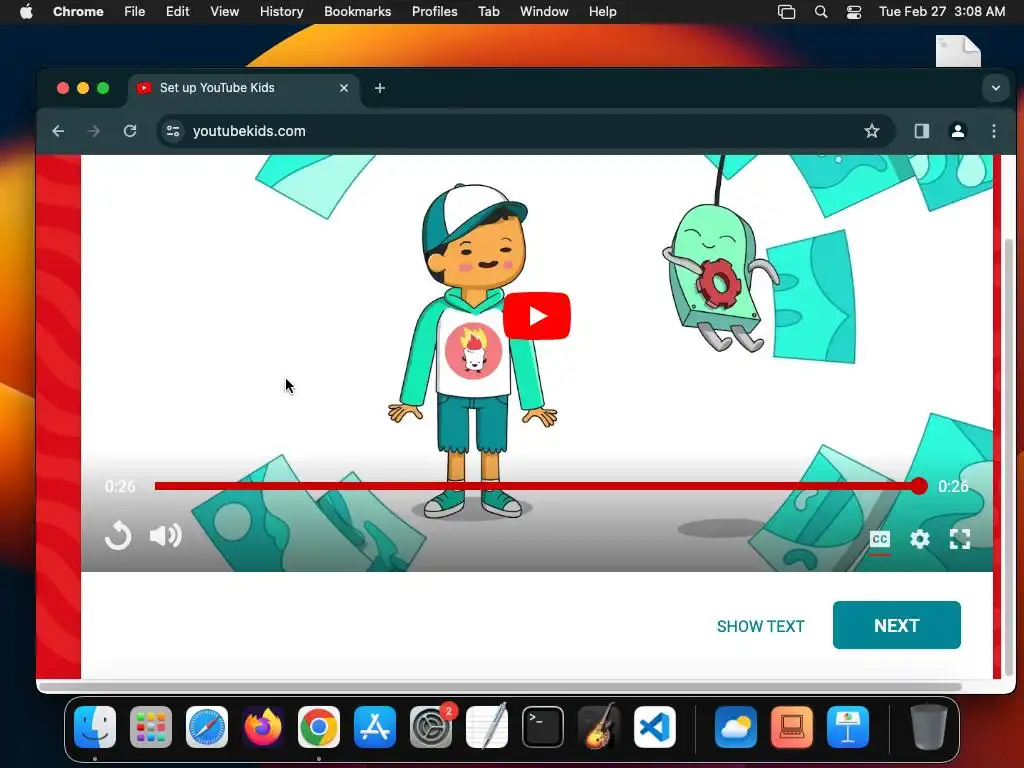Click the progress bar scrubber handle
The image size is (1024, 768).
[x=919, y=486]
